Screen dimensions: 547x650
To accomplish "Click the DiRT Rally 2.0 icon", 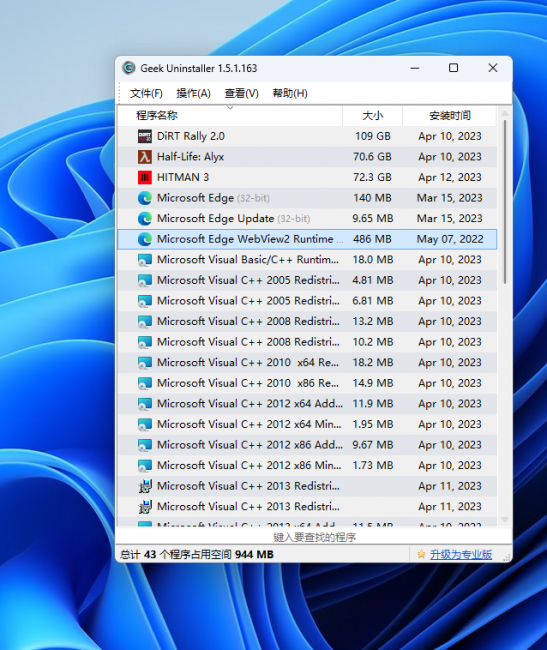I will pyautogui.click(x=145, y=136).
